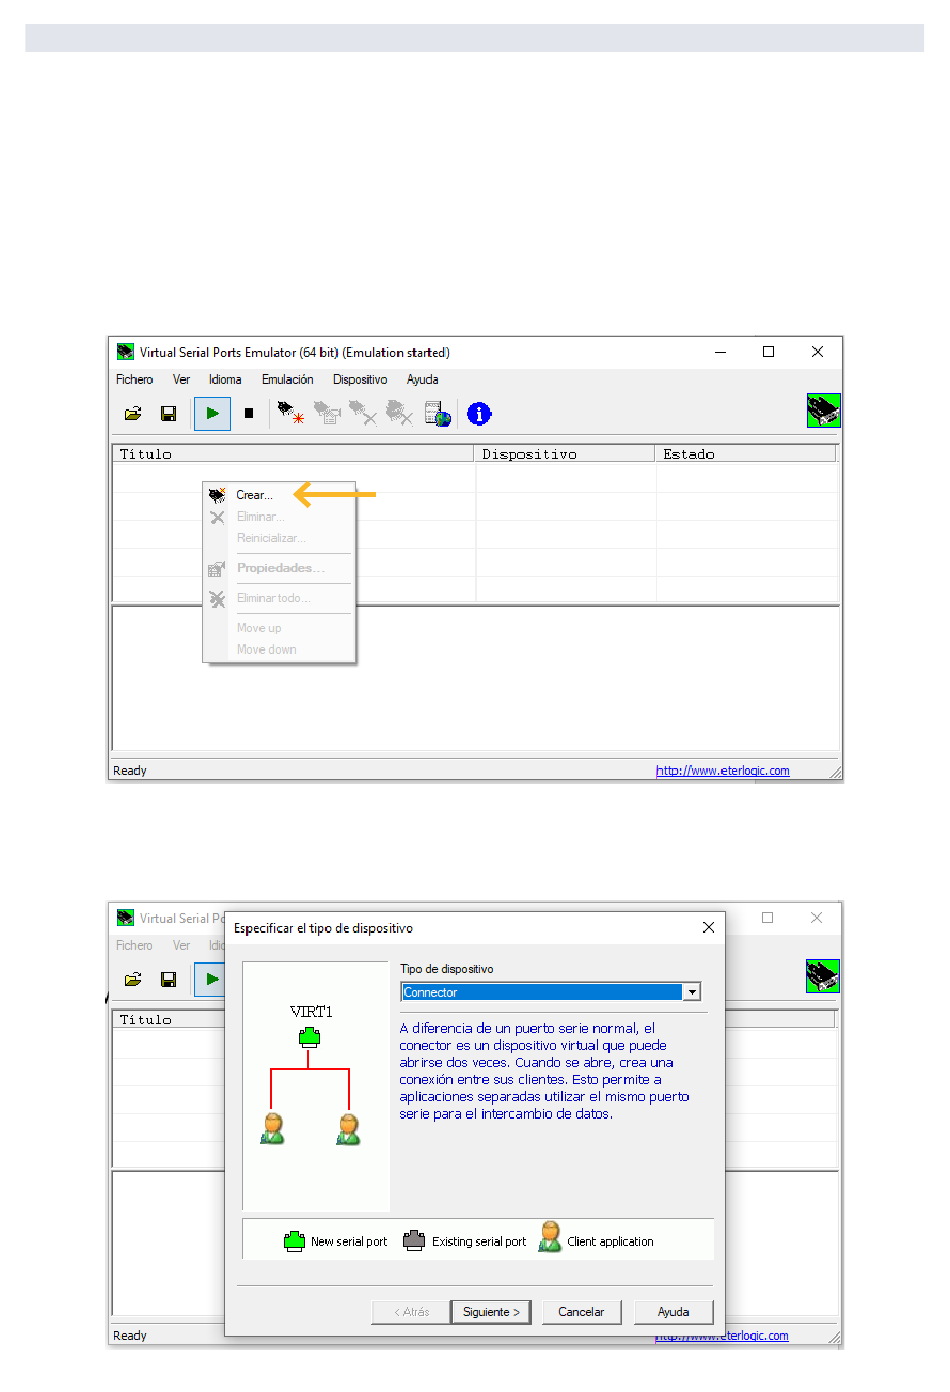Screen dimensions: 950x1392
Task: Click the blue Connector description paragraph
Action: 545,1071
